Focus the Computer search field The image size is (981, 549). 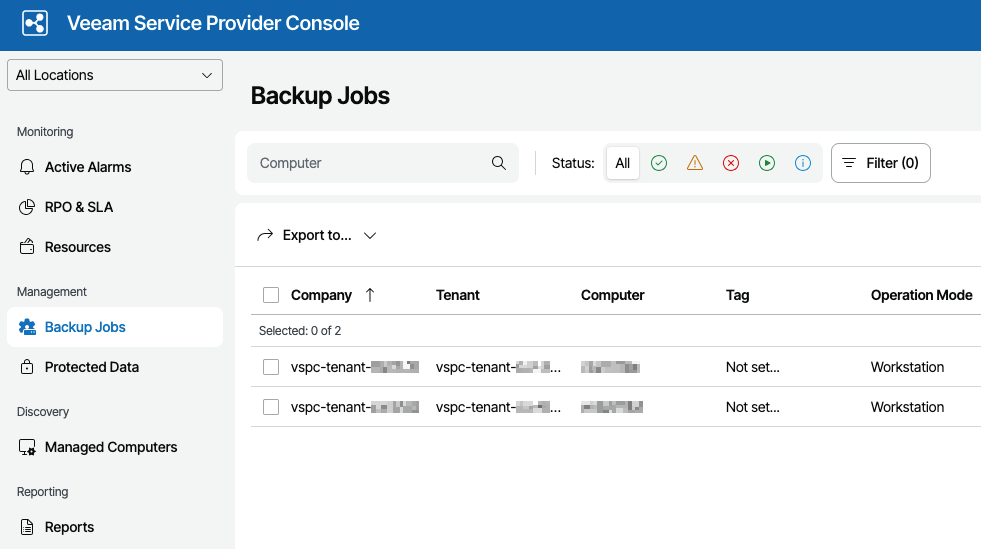click(383, 163)
